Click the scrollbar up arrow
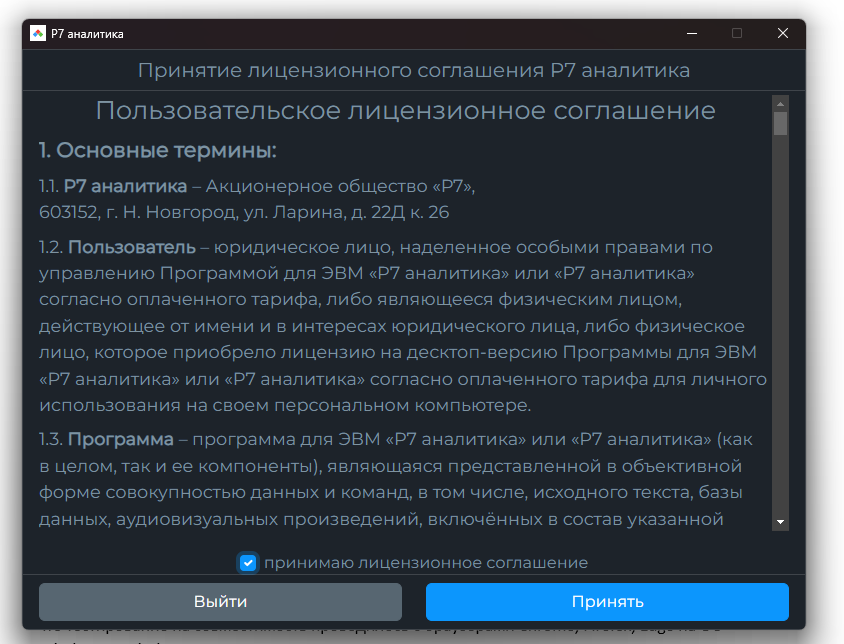The image size is (844, 644). (780, 103)
